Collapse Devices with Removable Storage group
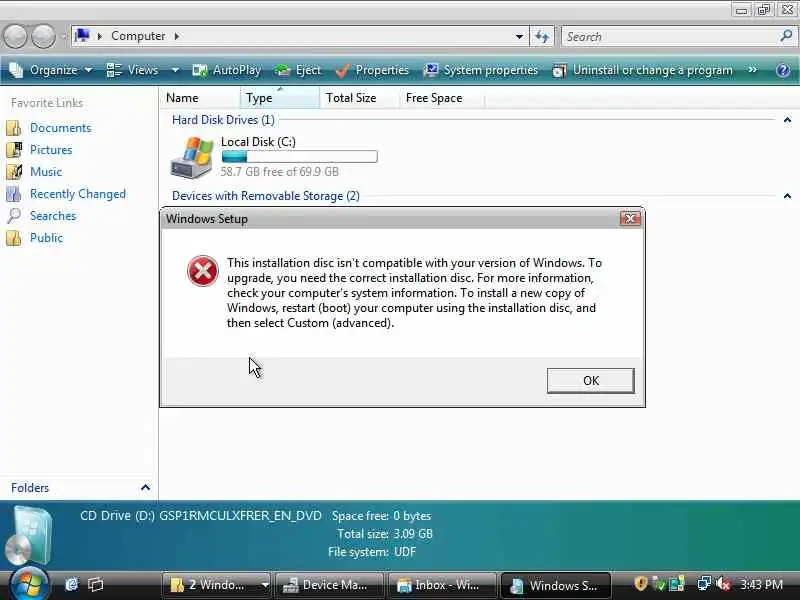This screenshot has height=600, width=800. click(787, 196)
